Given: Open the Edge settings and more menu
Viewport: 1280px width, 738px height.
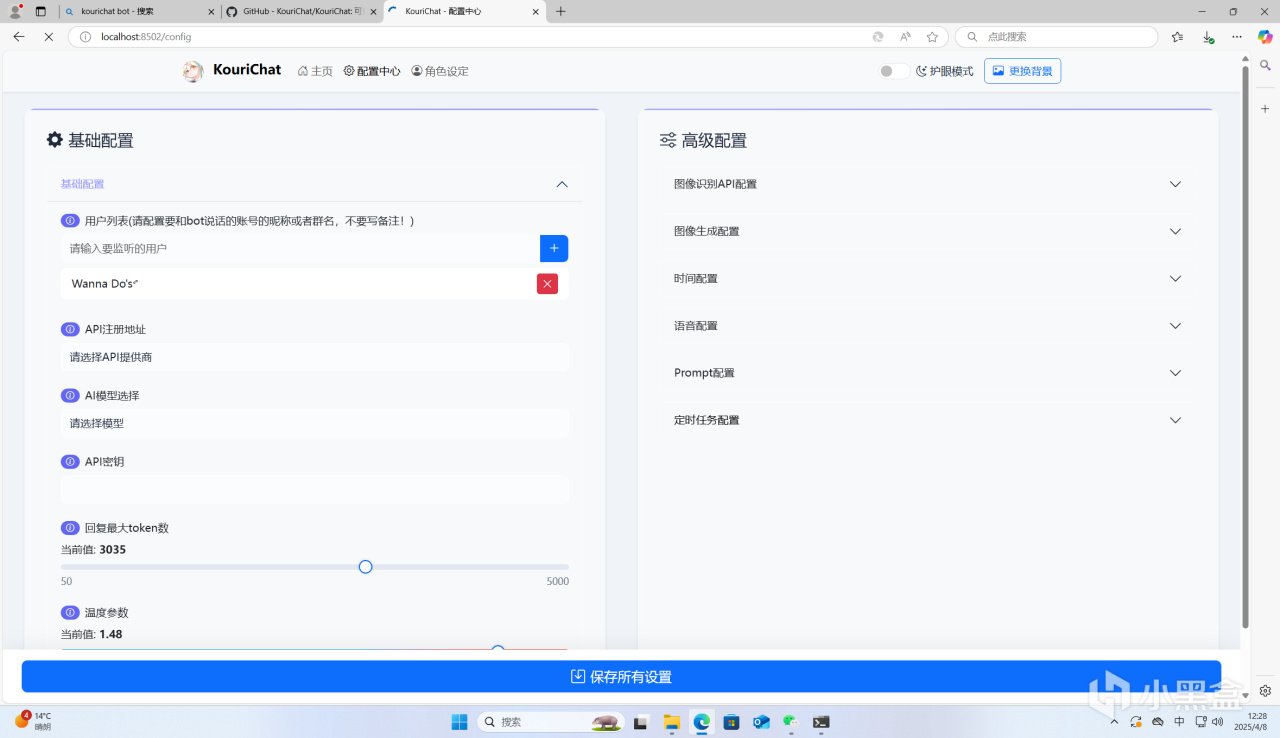Looking at the screenshot, I should (1238, 37).
